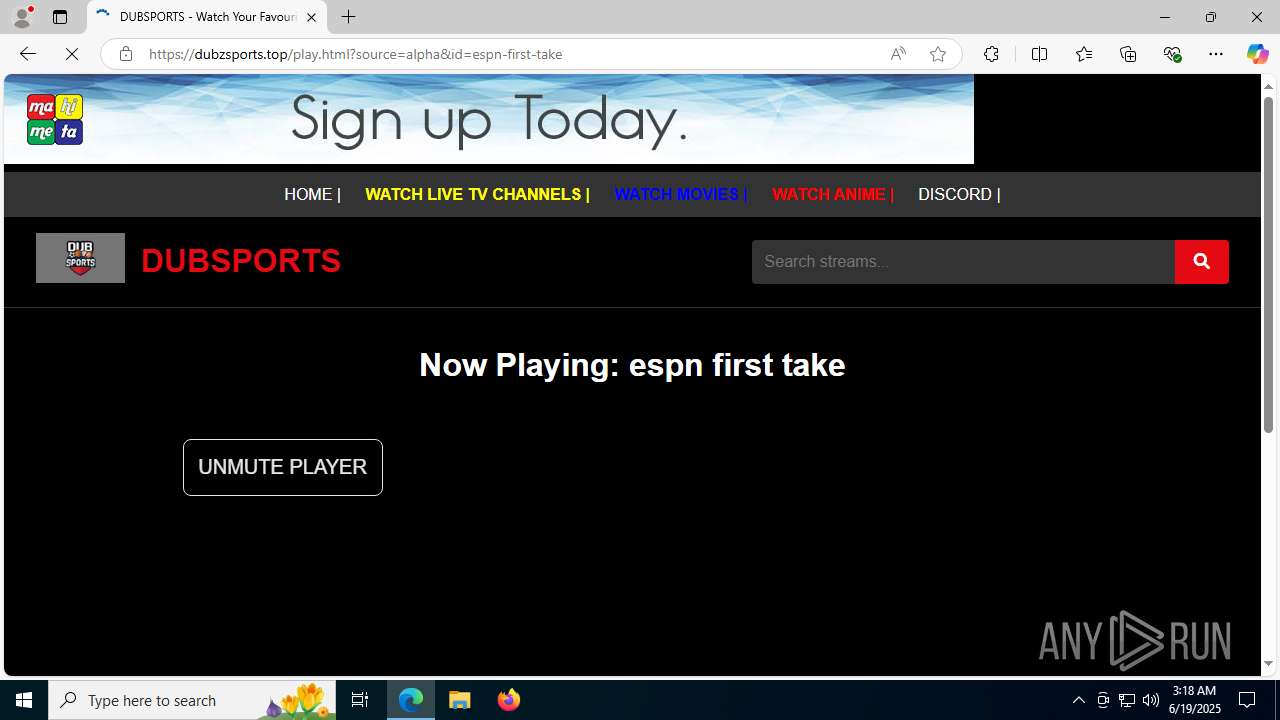Image resolution: width=1280 pixels, height=720 pixels.
Task: Click the Sign up Today banner ad
Action: 489,119
